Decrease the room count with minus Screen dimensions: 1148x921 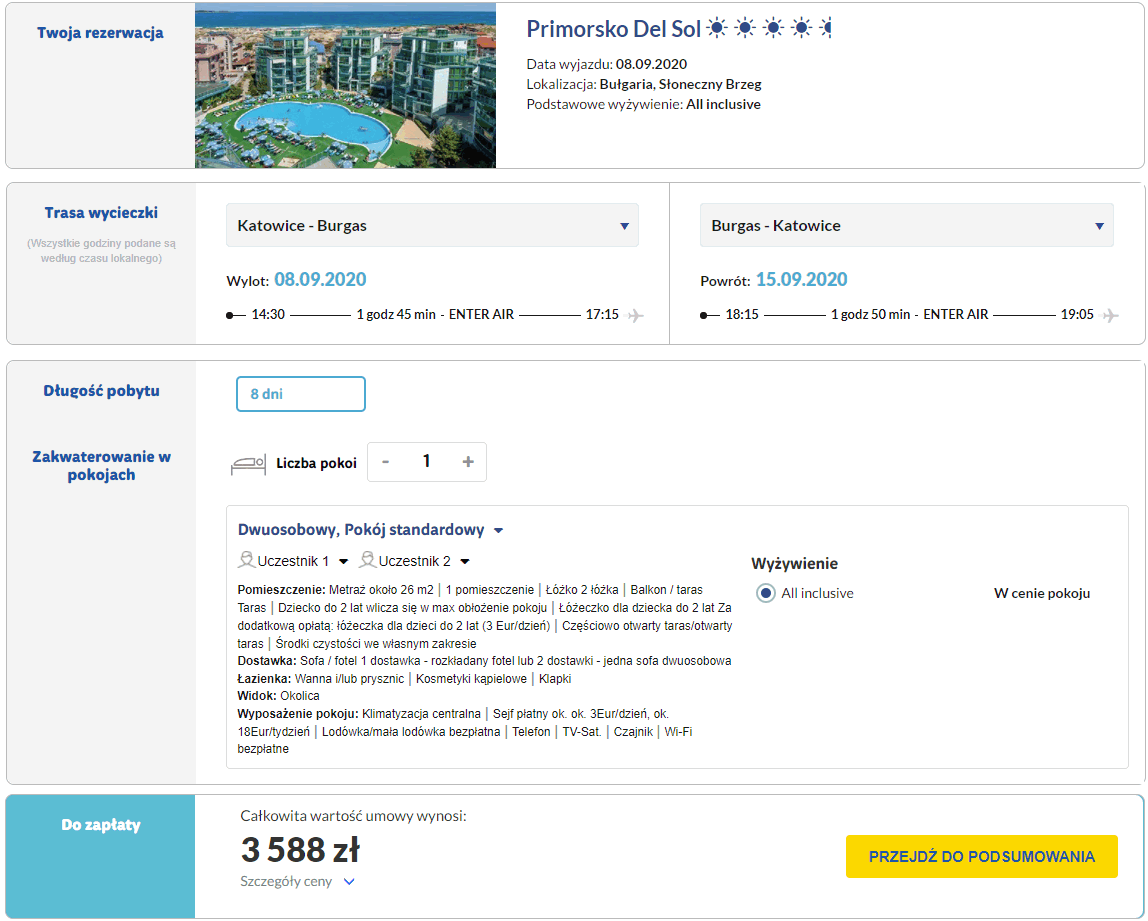(x=386, y=462)
